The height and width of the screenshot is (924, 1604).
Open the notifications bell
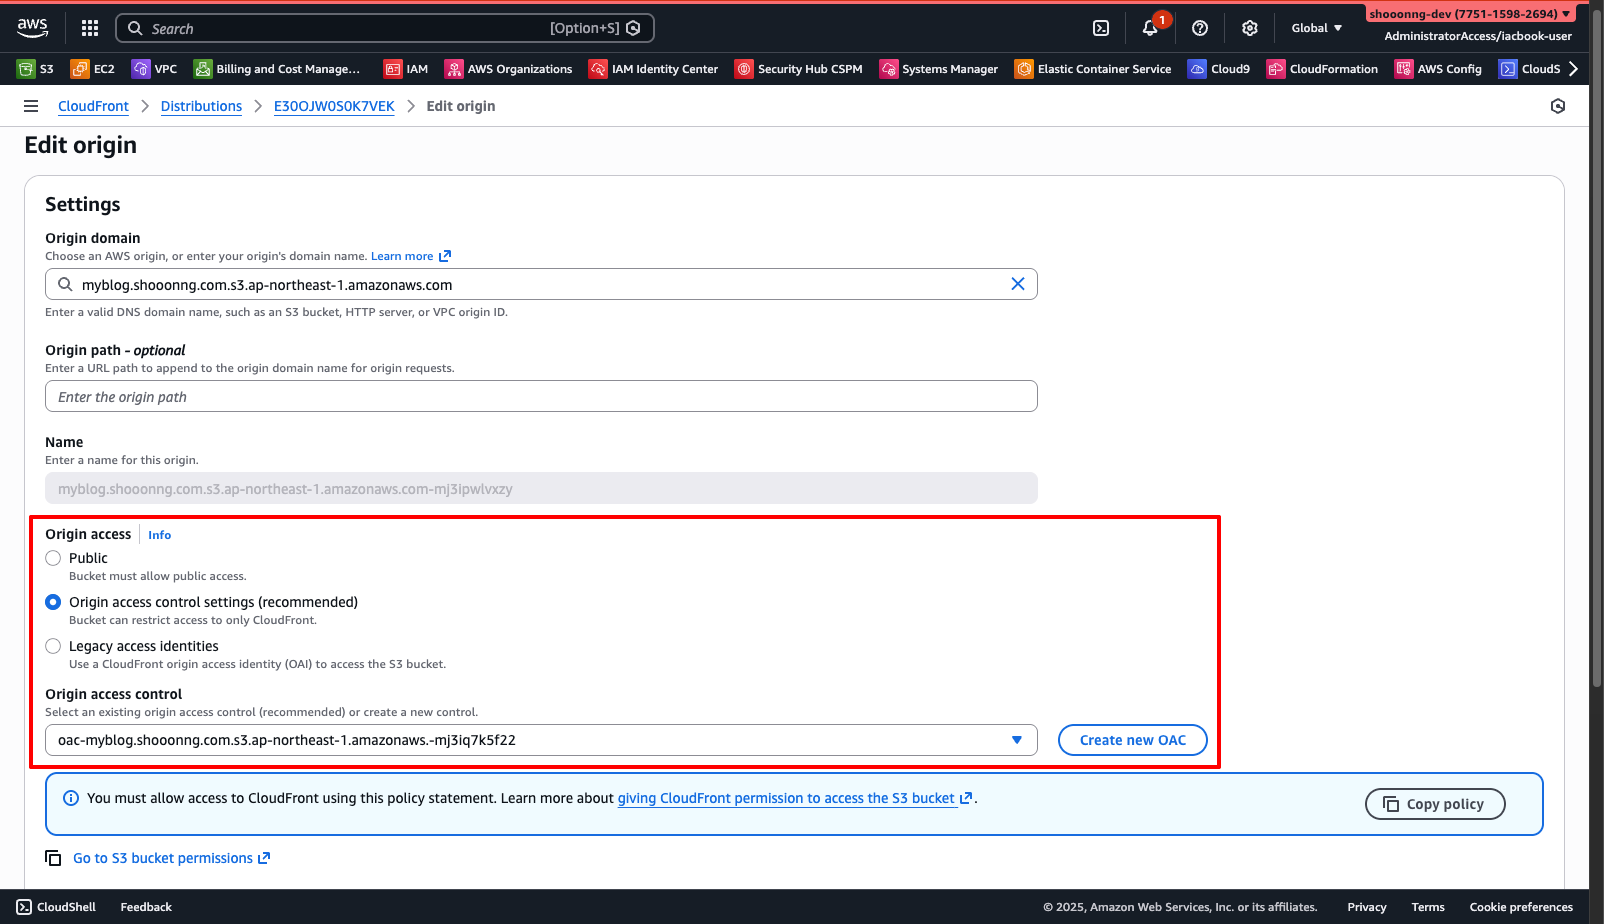click(1150, 28)
